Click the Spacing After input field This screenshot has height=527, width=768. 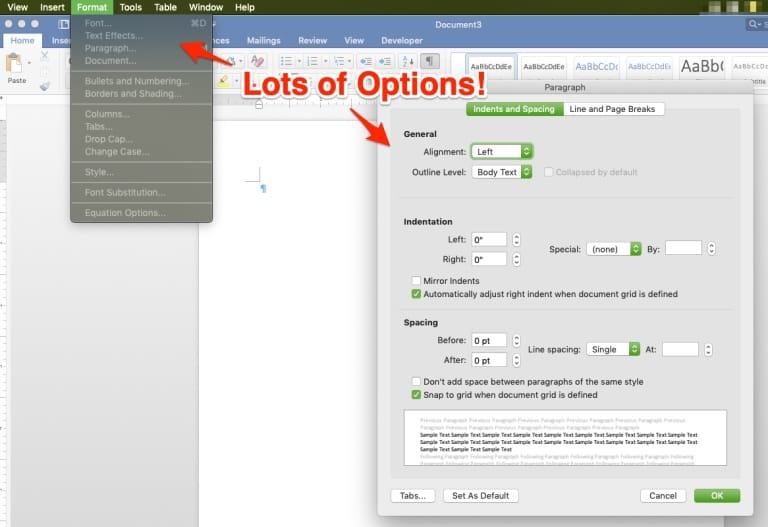coord(489,360)
